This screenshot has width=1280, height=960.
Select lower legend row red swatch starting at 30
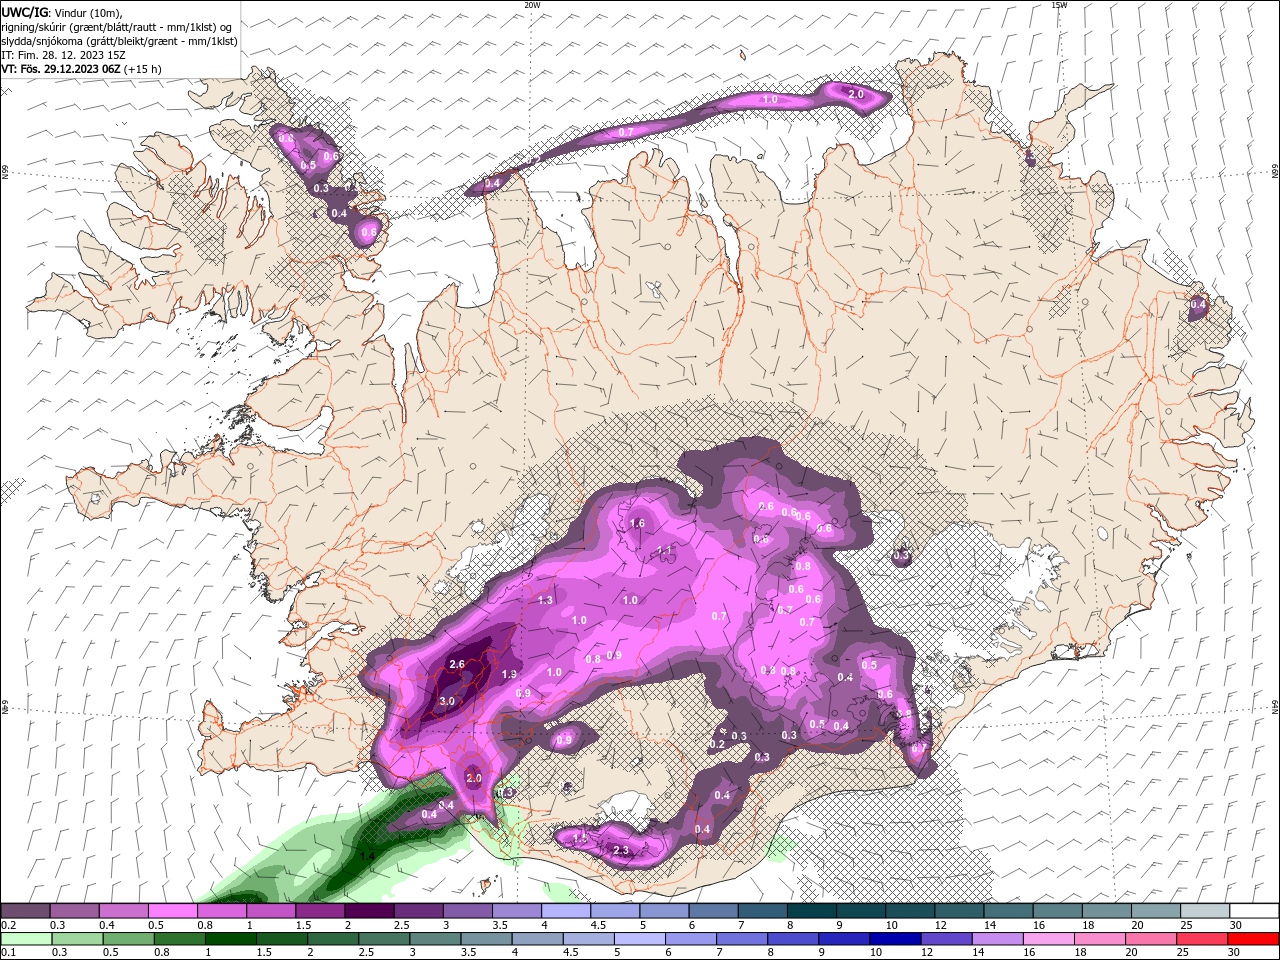(1253, 939)
